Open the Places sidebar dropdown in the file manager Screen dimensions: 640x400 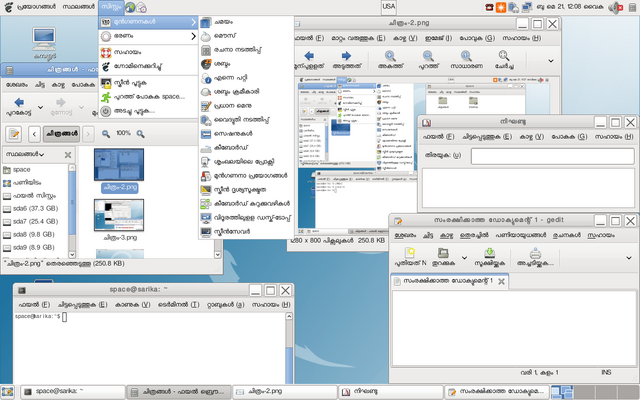pyautogui.click(x=25, y=154)
